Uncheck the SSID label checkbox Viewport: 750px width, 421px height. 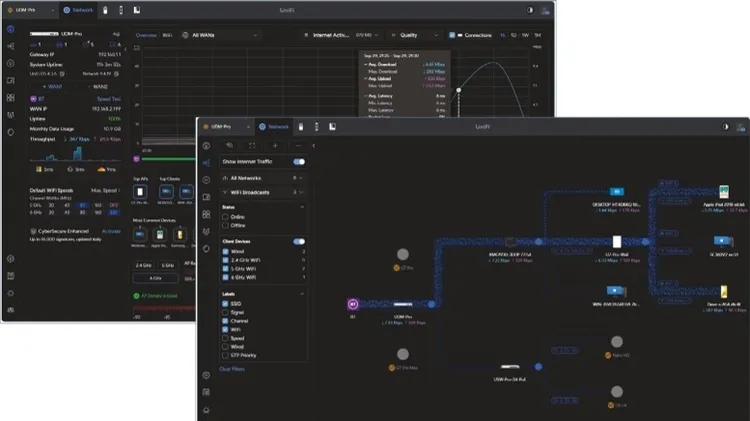click(225, 303)
